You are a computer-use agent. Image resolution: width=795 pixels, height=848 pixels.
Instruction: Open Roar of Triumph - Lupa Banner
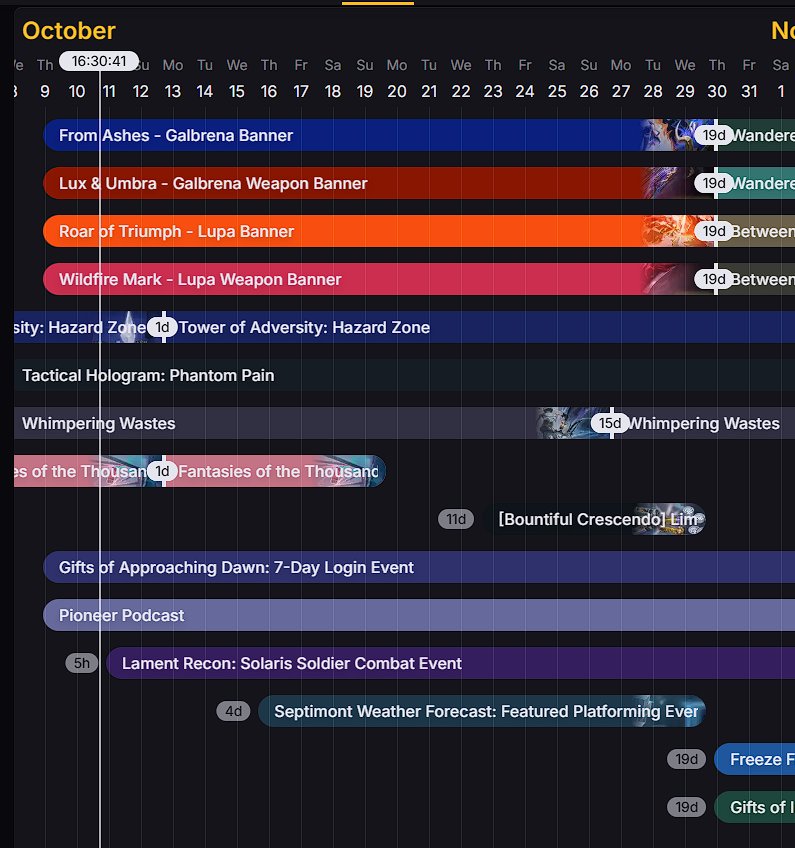[379, 231]
